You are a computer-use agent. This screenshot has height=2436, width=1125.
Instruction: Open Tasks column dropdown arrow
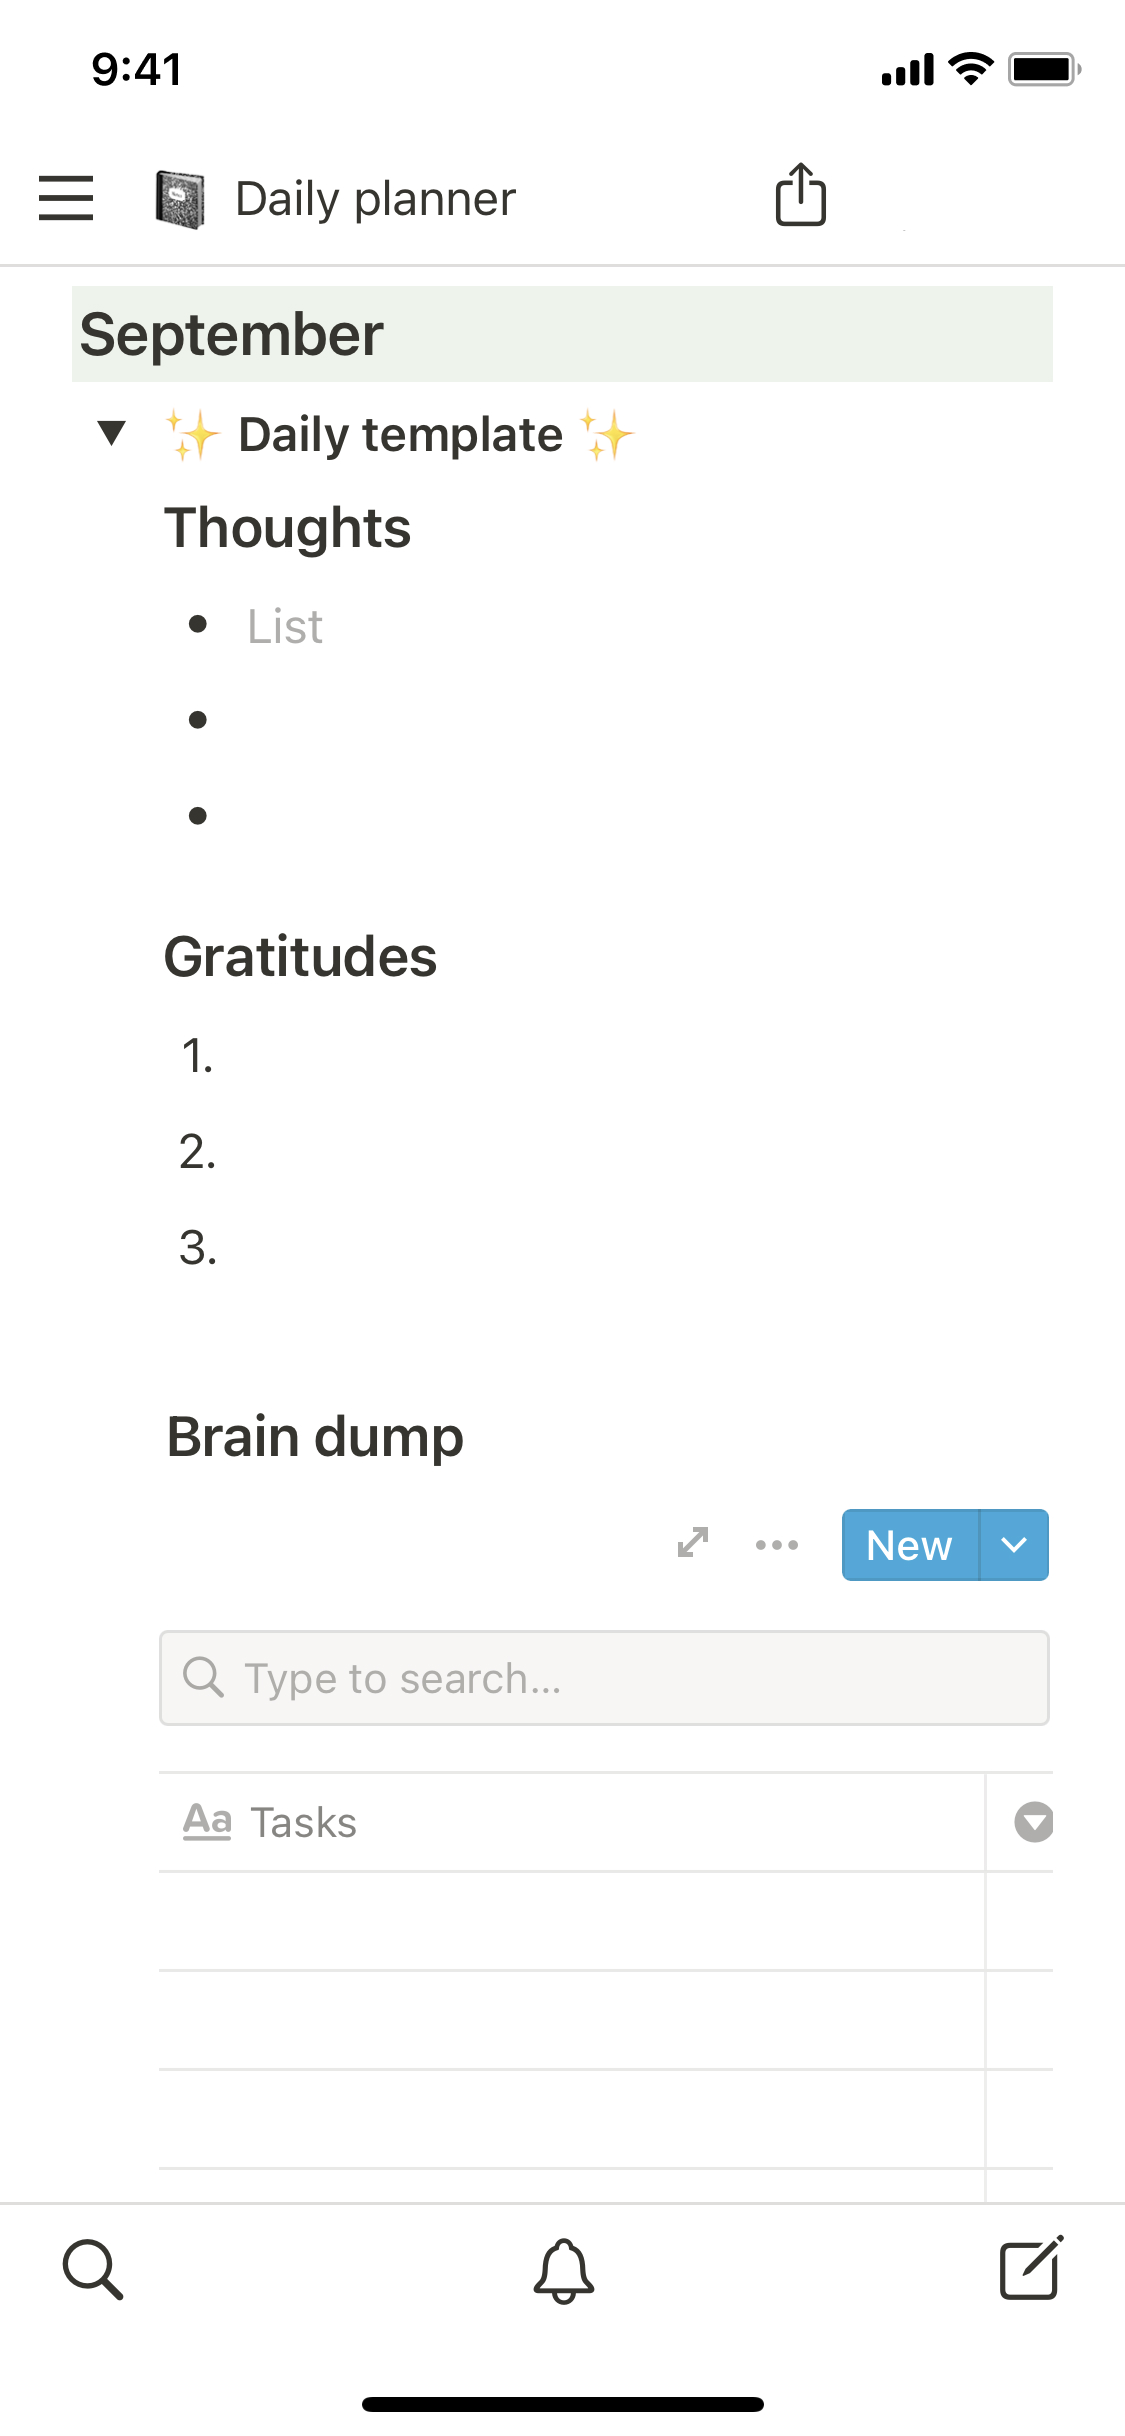(1033, 1822)
